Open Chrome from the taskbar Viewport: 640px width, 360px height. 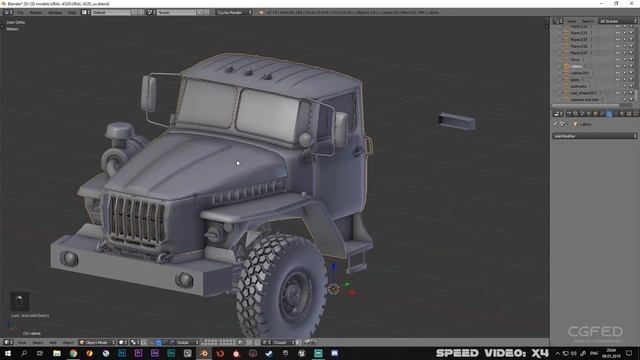tap(73, 353)
